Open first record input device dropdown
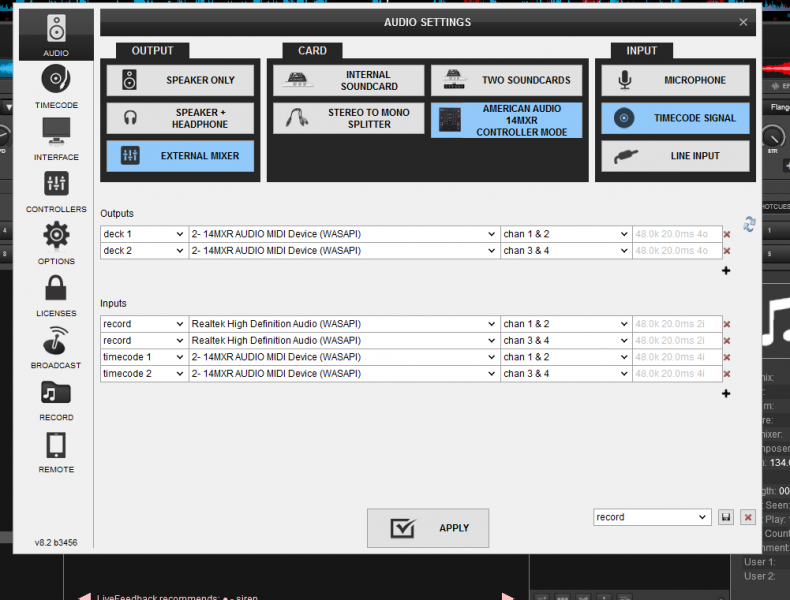Image resolution: width=790 pixels, height=600 pixels. (344, 323)
